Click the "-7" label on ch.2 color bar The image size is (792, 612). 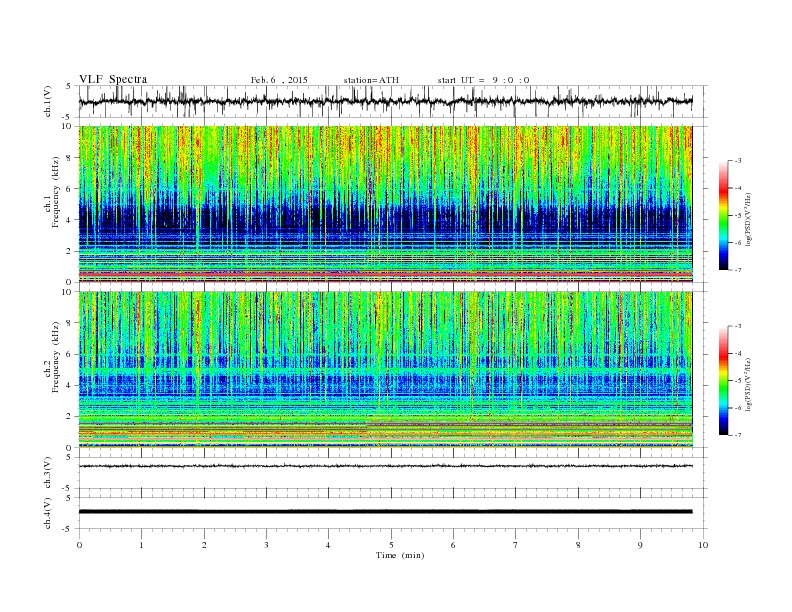click(738, 435)
